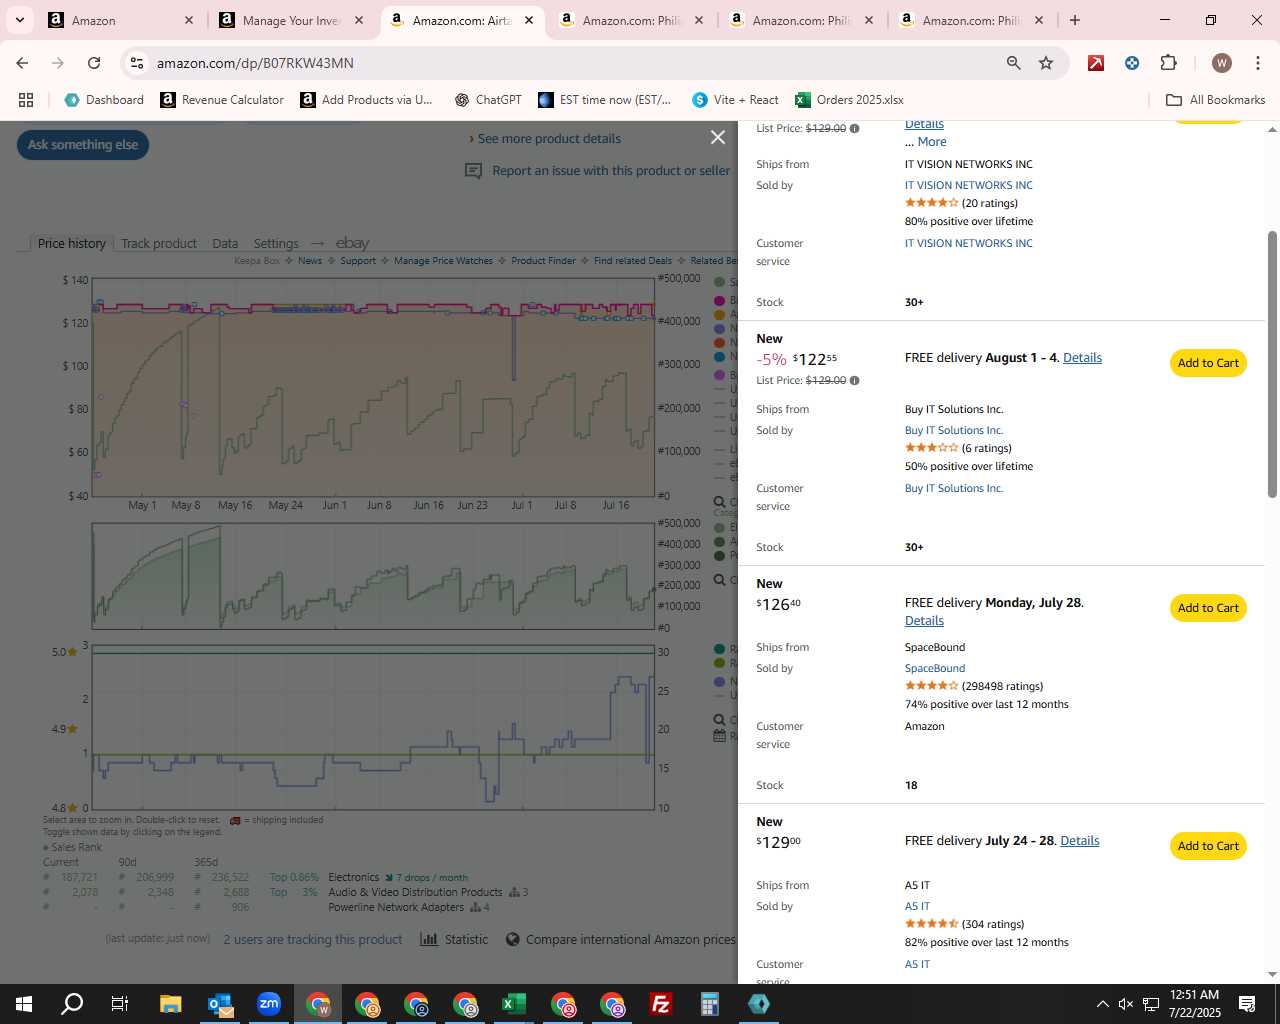Add the $122.55 offer to cart
Image resolution: width=1280 pixels, height=1024 pixels.
pyautogui.click(x=1208, y=363)
